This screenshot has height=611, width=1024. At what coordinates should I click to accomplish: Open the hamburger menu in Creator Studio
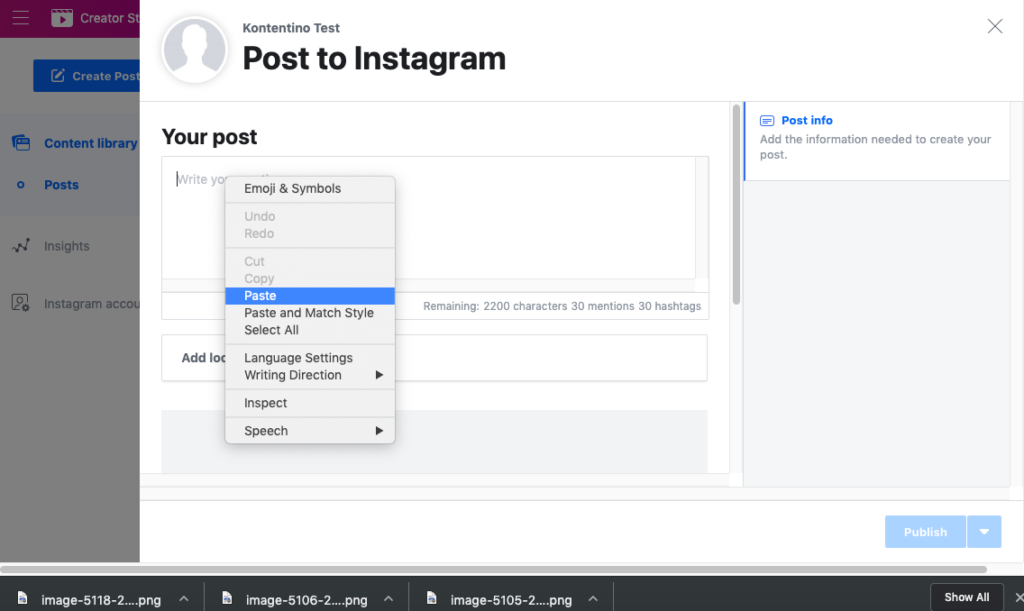click(x=21, y=18)
